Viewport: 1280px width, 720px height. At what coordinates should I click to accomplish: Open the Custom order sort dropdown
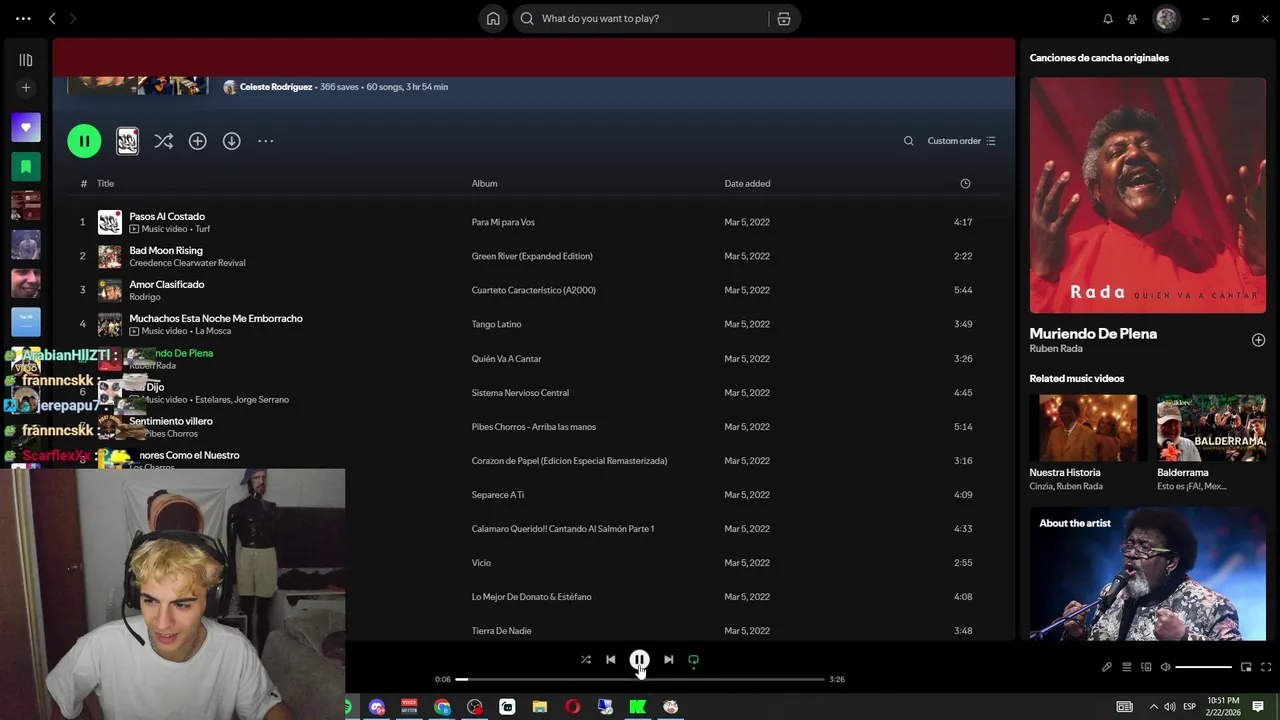pyautogui.click(x=961, y=141)
